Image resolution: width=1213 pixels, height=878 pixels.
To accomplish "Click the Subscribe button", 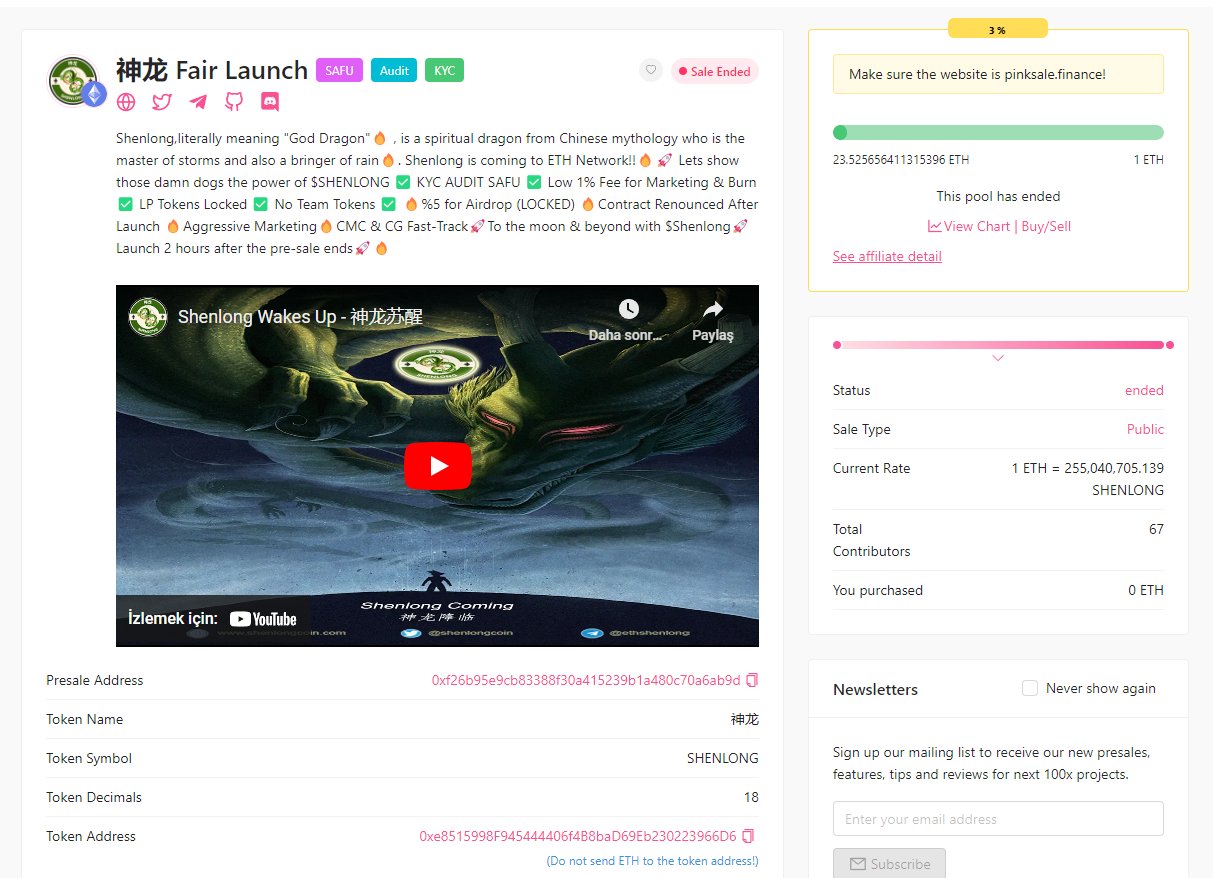I will 889,864.
